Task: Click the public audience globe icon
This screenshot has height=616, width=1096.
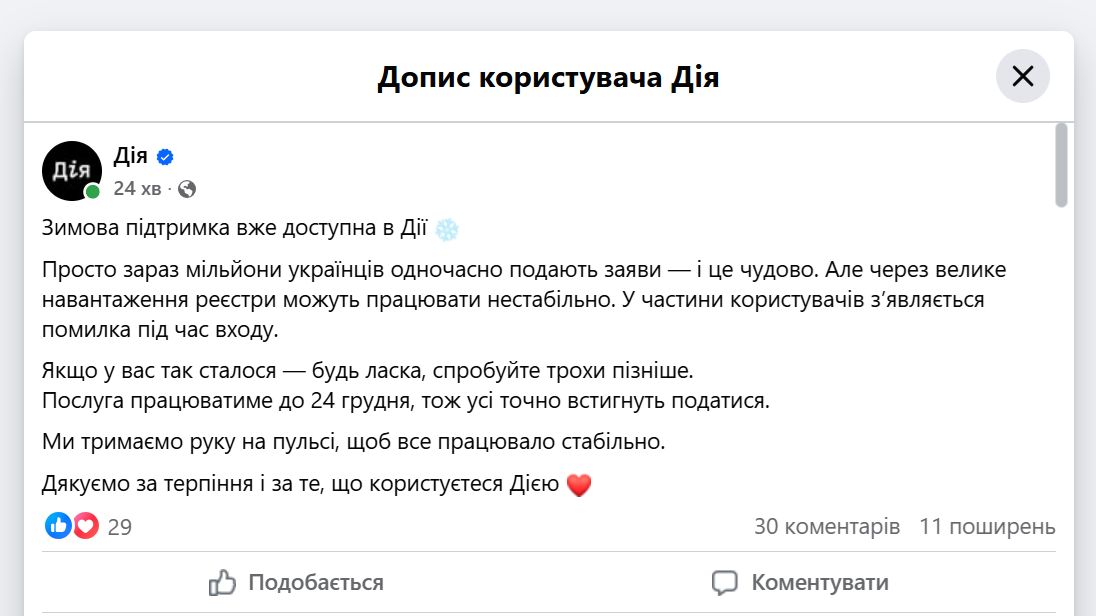Action: (187, 189)
